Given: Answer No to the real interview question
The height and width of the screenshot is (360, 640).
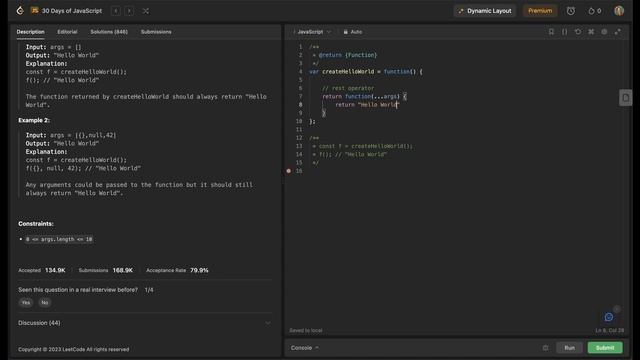Looking at the screenshot, I should pyautogui.click(x=44, y=302).
